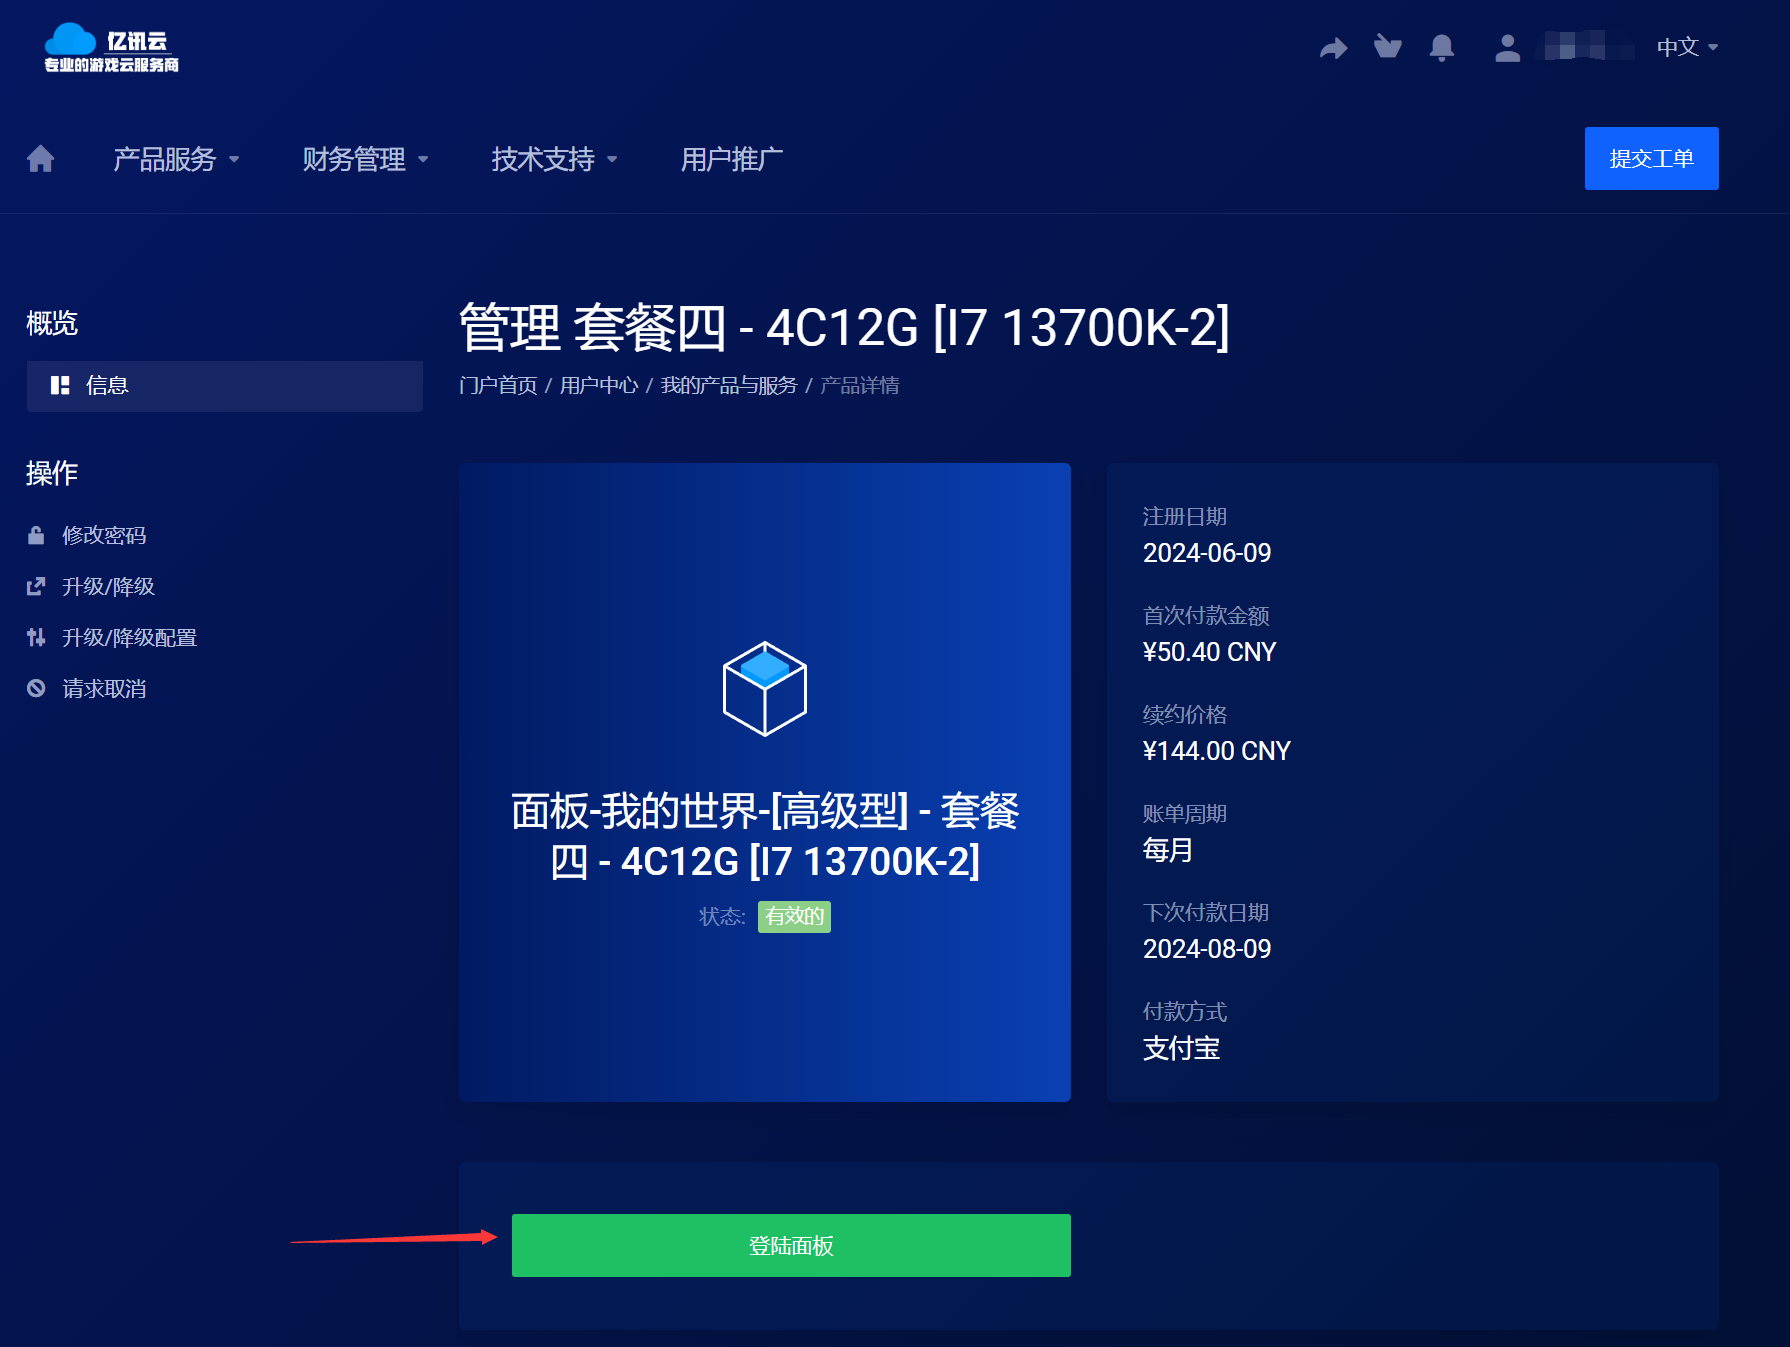Click the 首次付款金额 label
Viewport: 1790px width, 1347px height.
tap(1206, 615)
